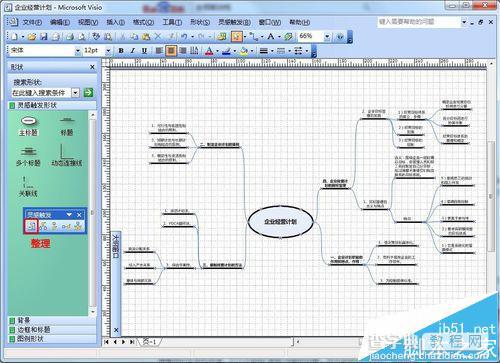Toggle Underline formatting
This screenshot has height=363, width=500.
tap(144, 51)
